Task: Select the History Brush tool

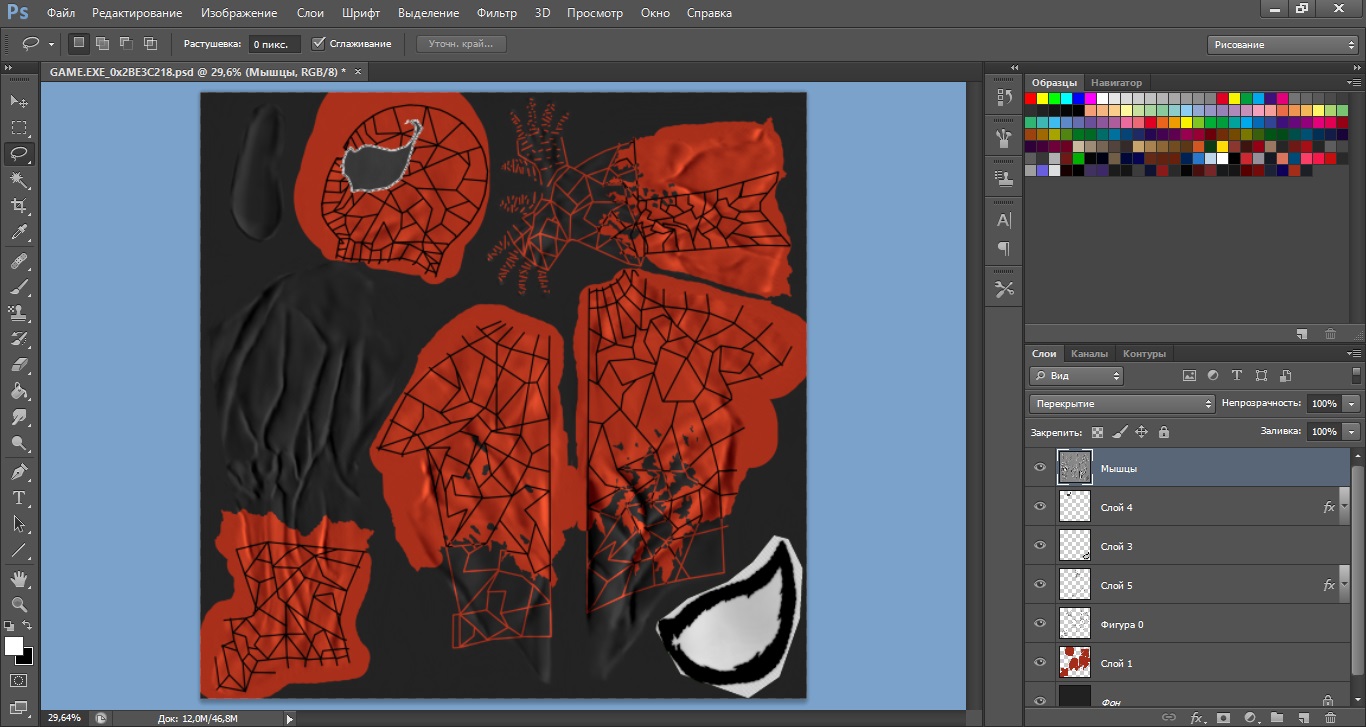Action: click(x=19, y=339)
